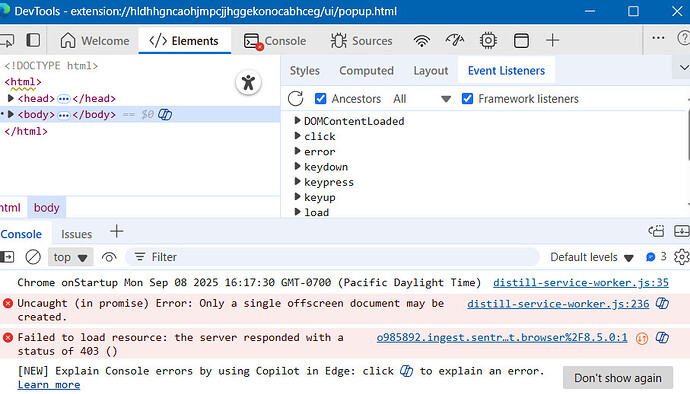
Task: Open the Network tool wifi icon
Action: pyautogui.click(x=422, y=41)
